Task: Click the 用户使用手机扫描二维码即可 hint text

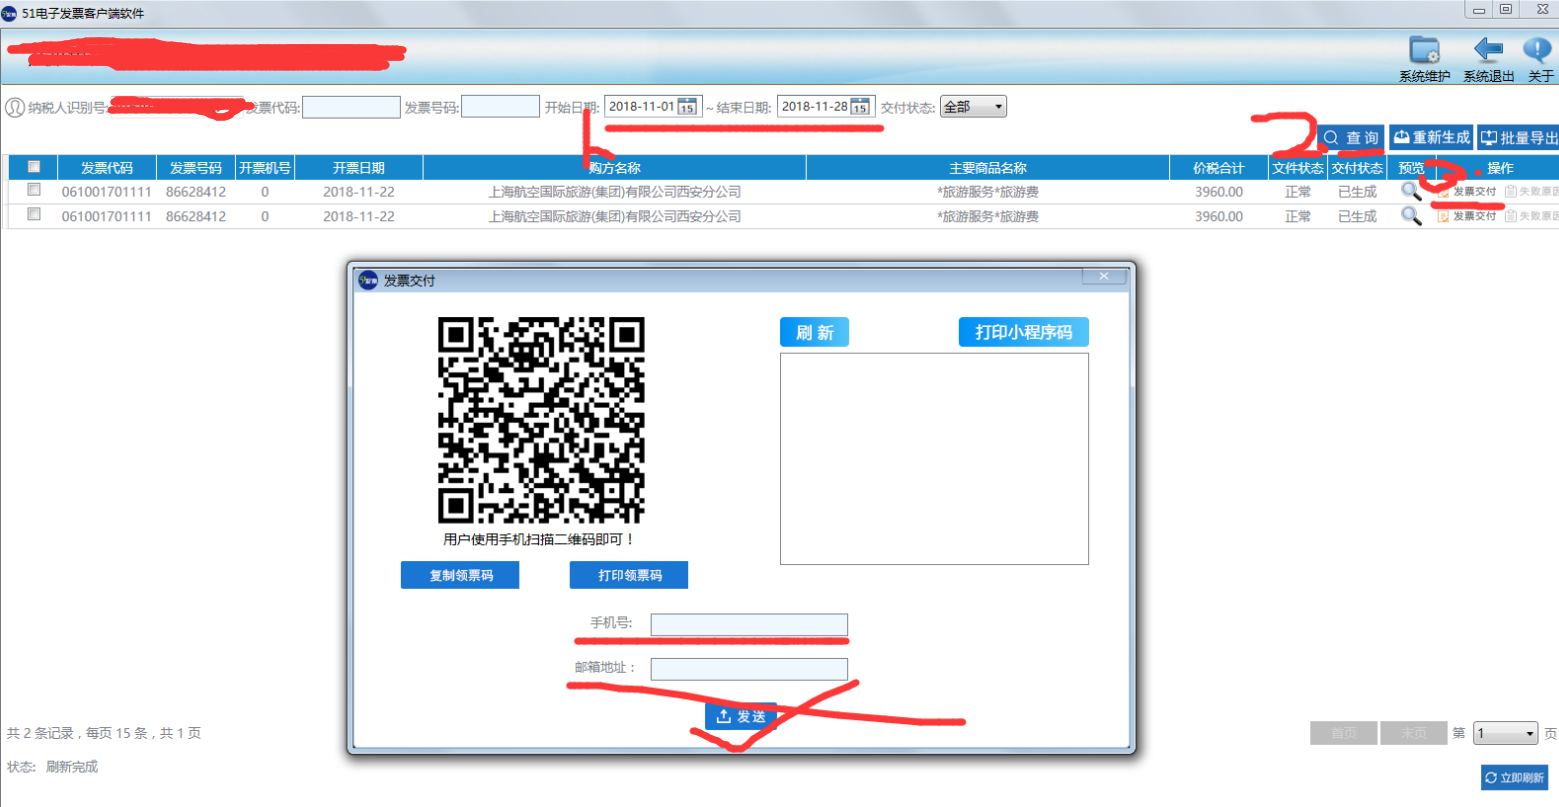Action: (x=539, y=539)
